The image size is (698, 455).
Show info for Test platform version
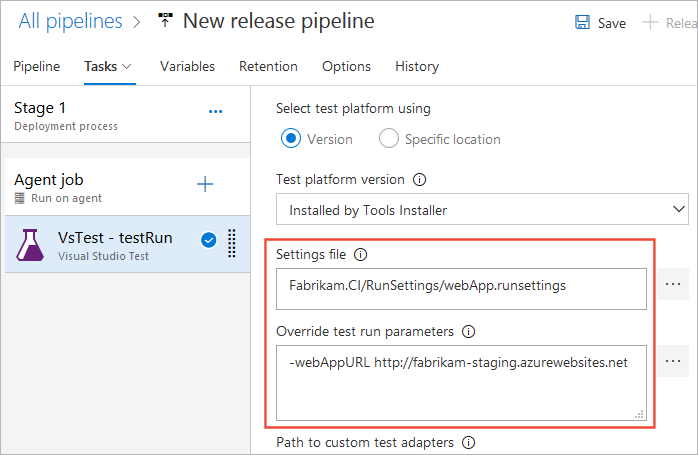[420, 180]
